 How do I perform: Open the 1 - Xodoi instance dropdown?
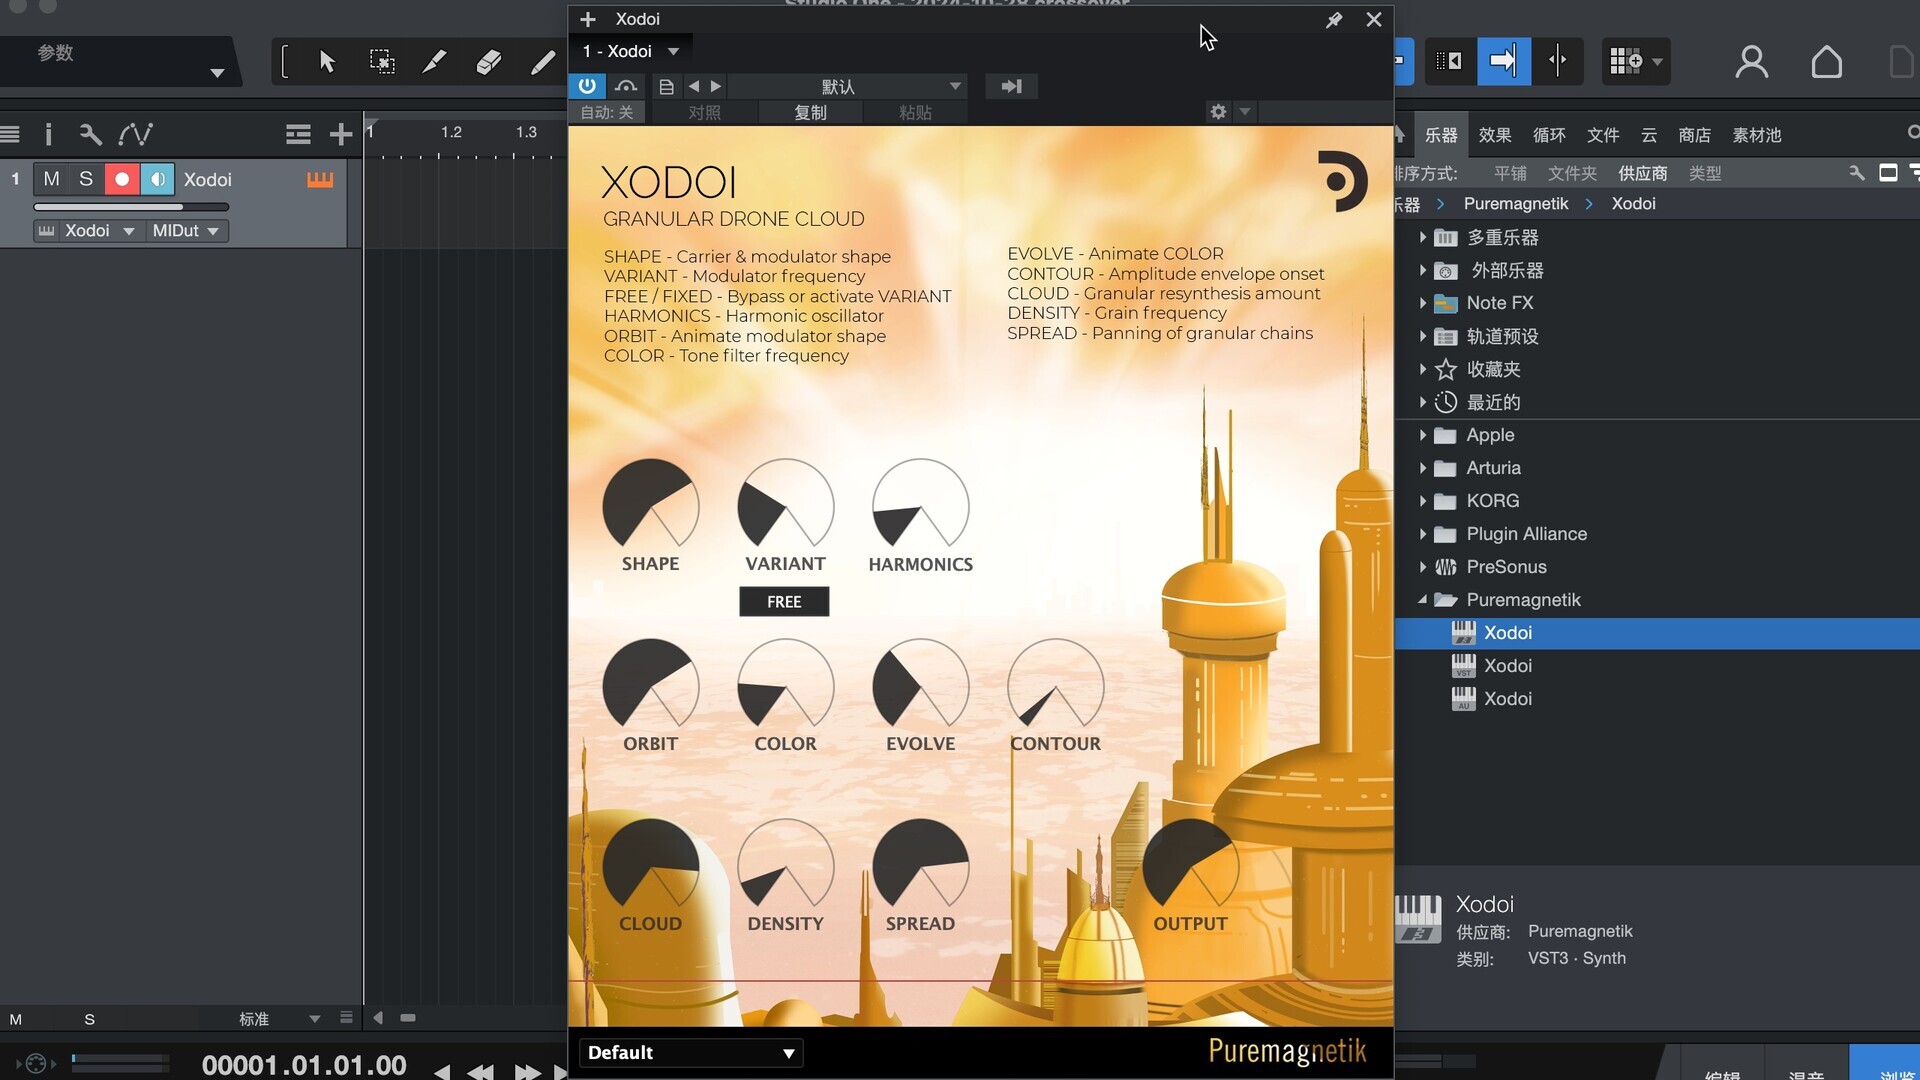pos(631,51)
